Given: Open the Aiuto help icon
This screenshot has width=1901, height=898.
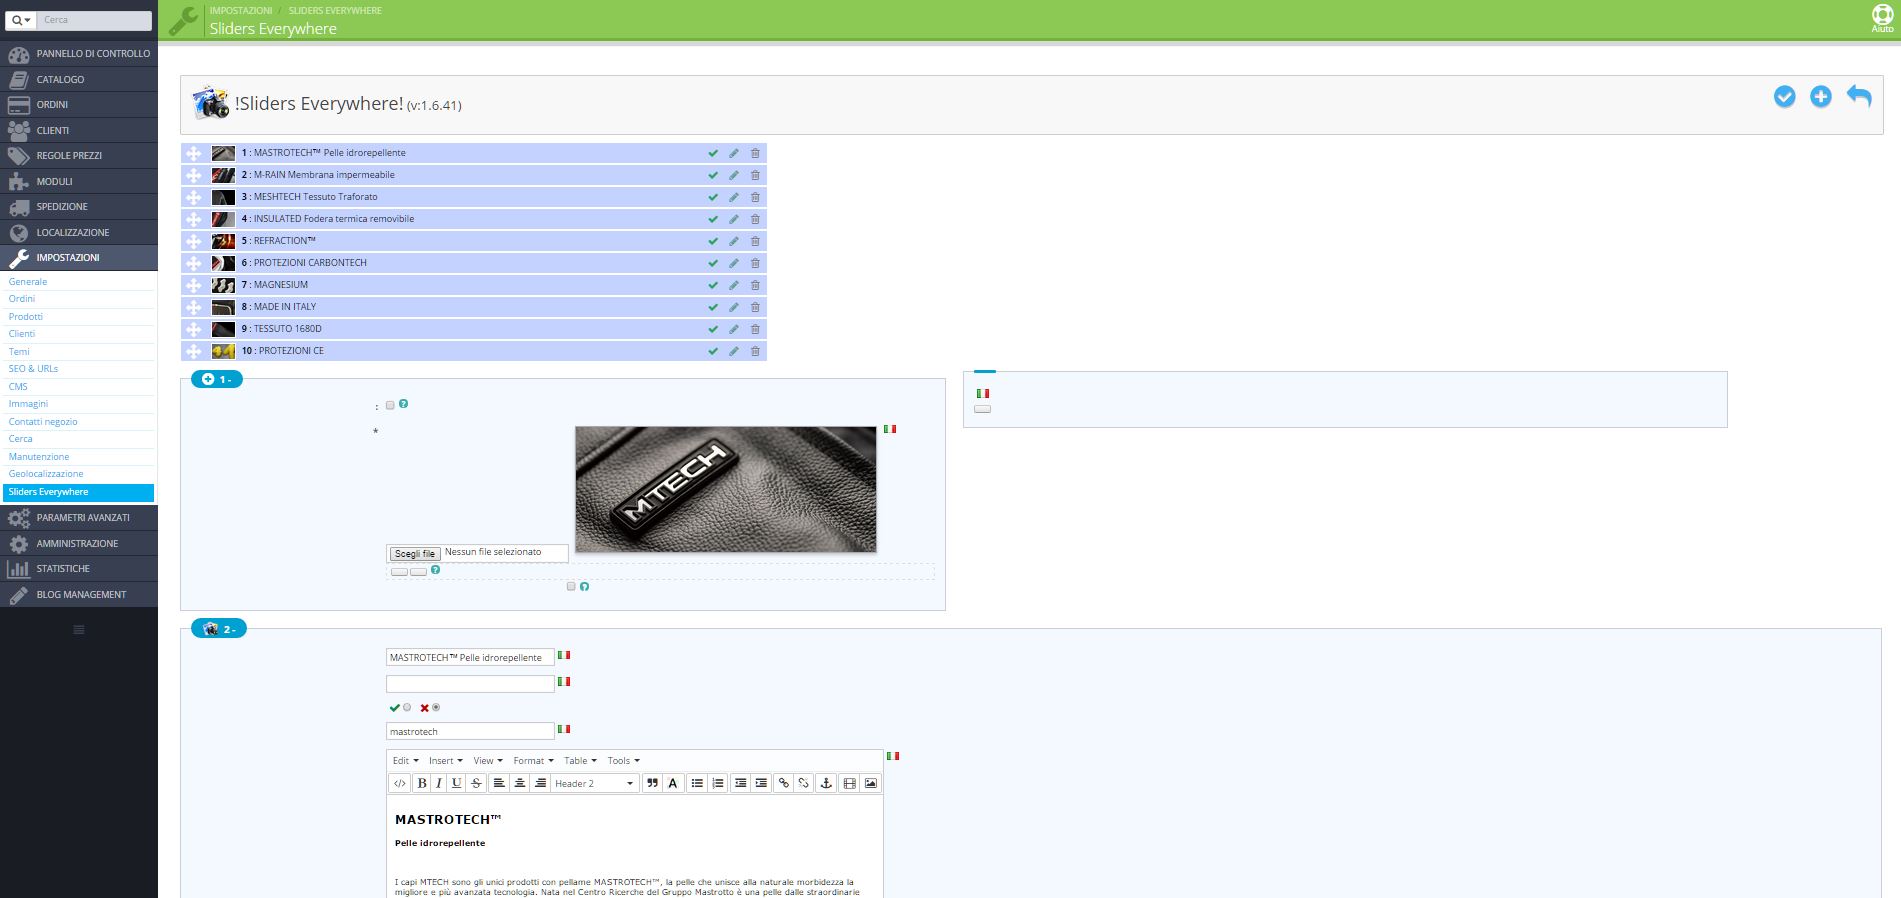Looking at the screenshot, I should click(x=1882, y=18).
